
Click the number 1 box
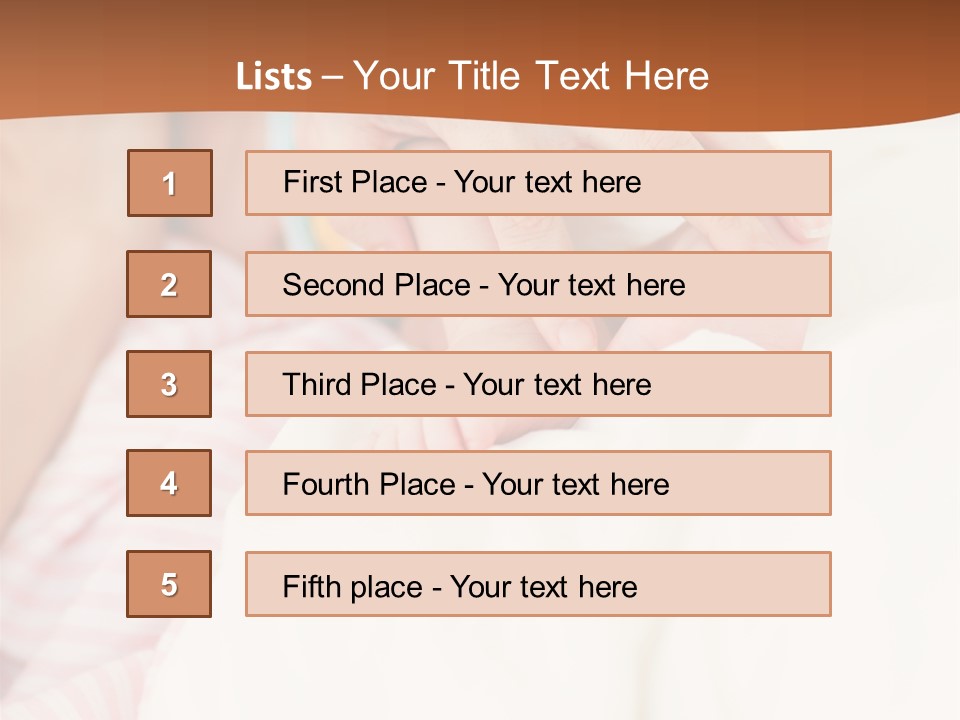pos(170,183)
